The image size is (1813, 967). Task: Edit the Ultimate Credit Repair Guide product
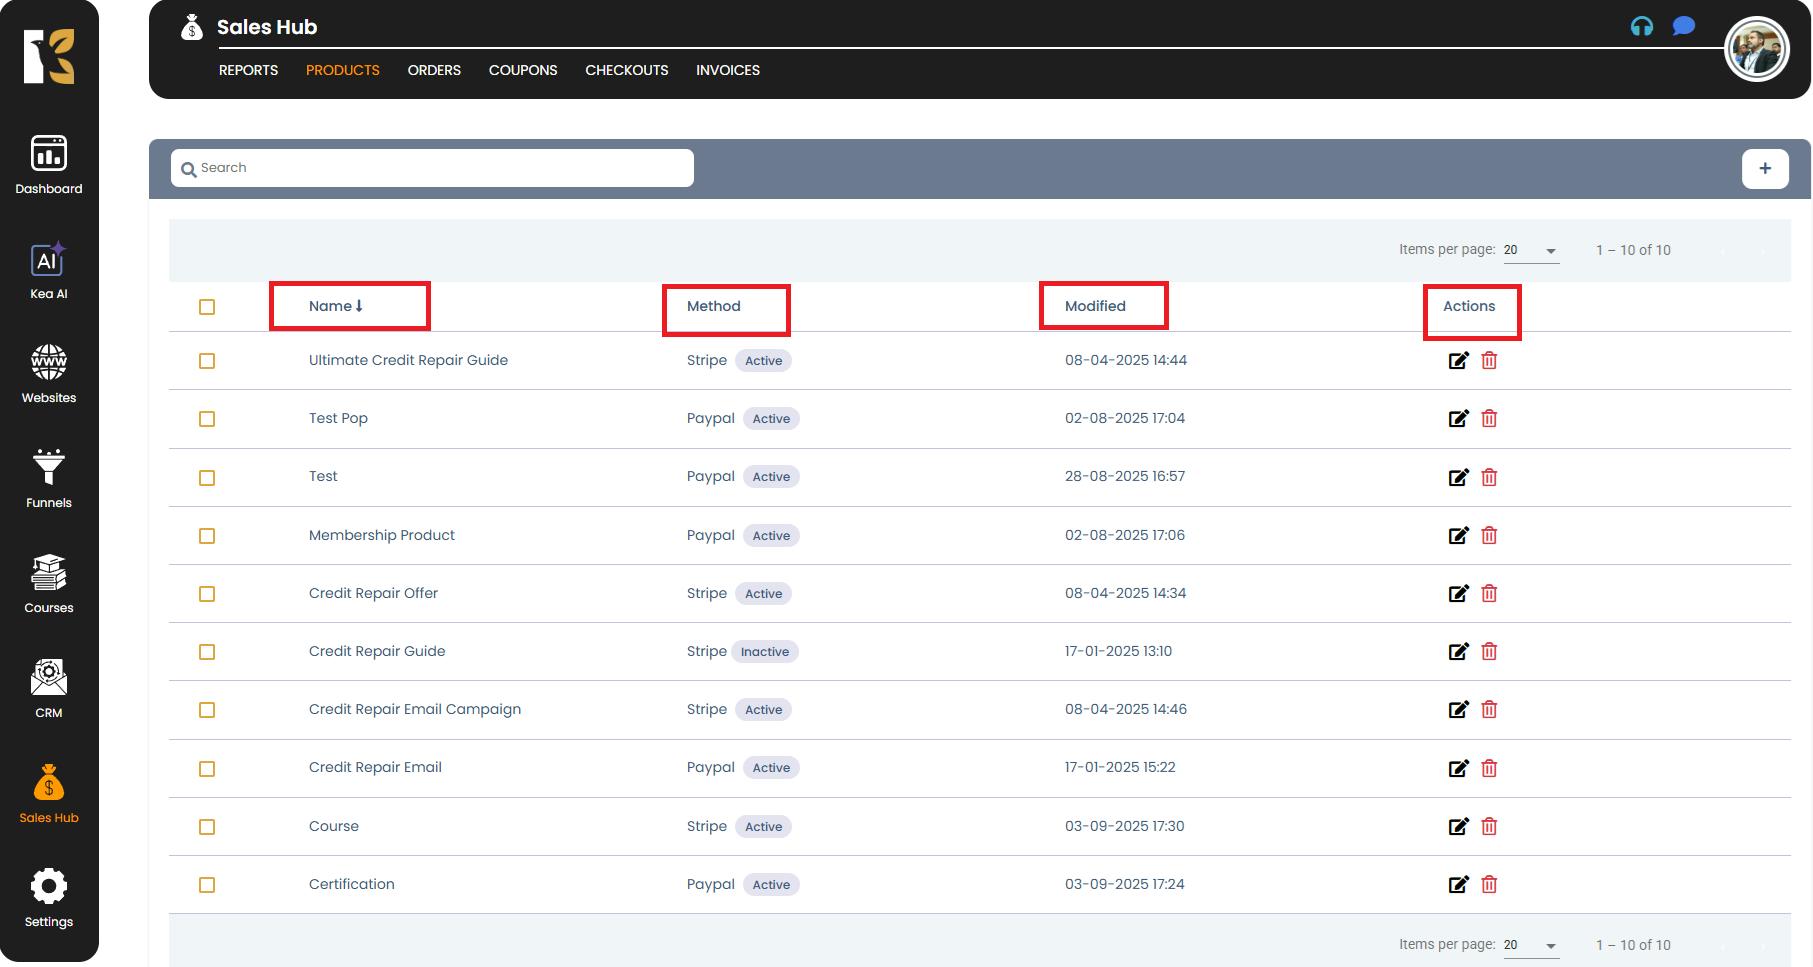tap(1458, 361)
